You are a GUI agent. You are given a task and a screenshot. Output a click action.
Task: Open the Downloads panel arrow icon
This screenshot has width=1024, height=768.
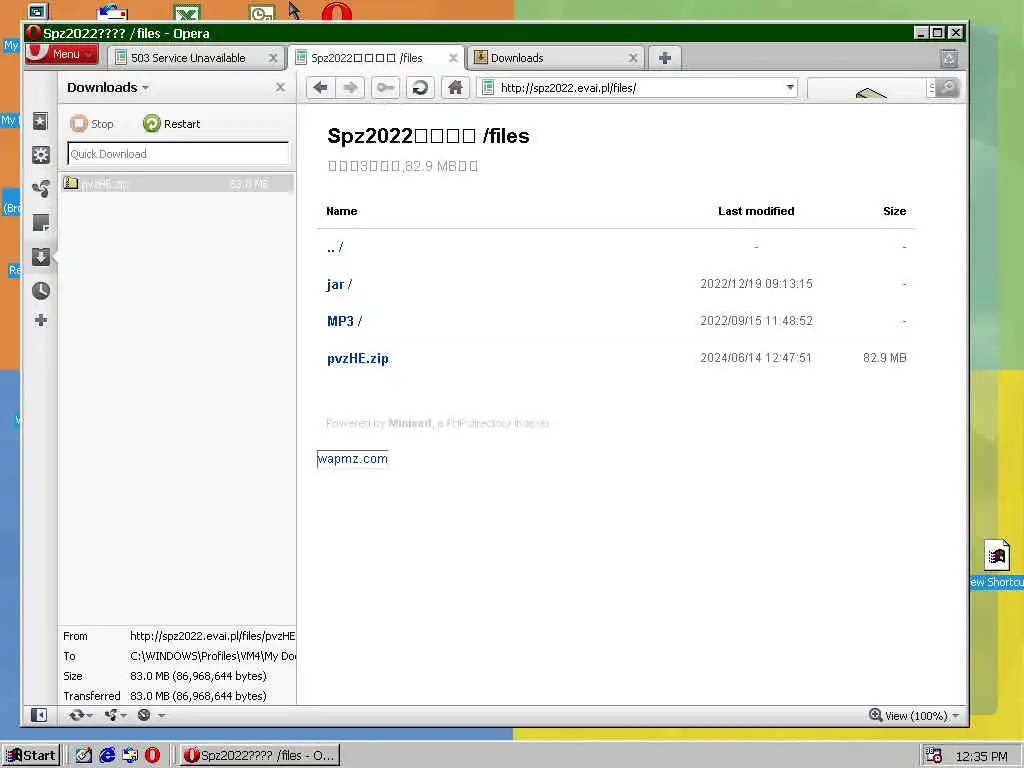[40, 257]
